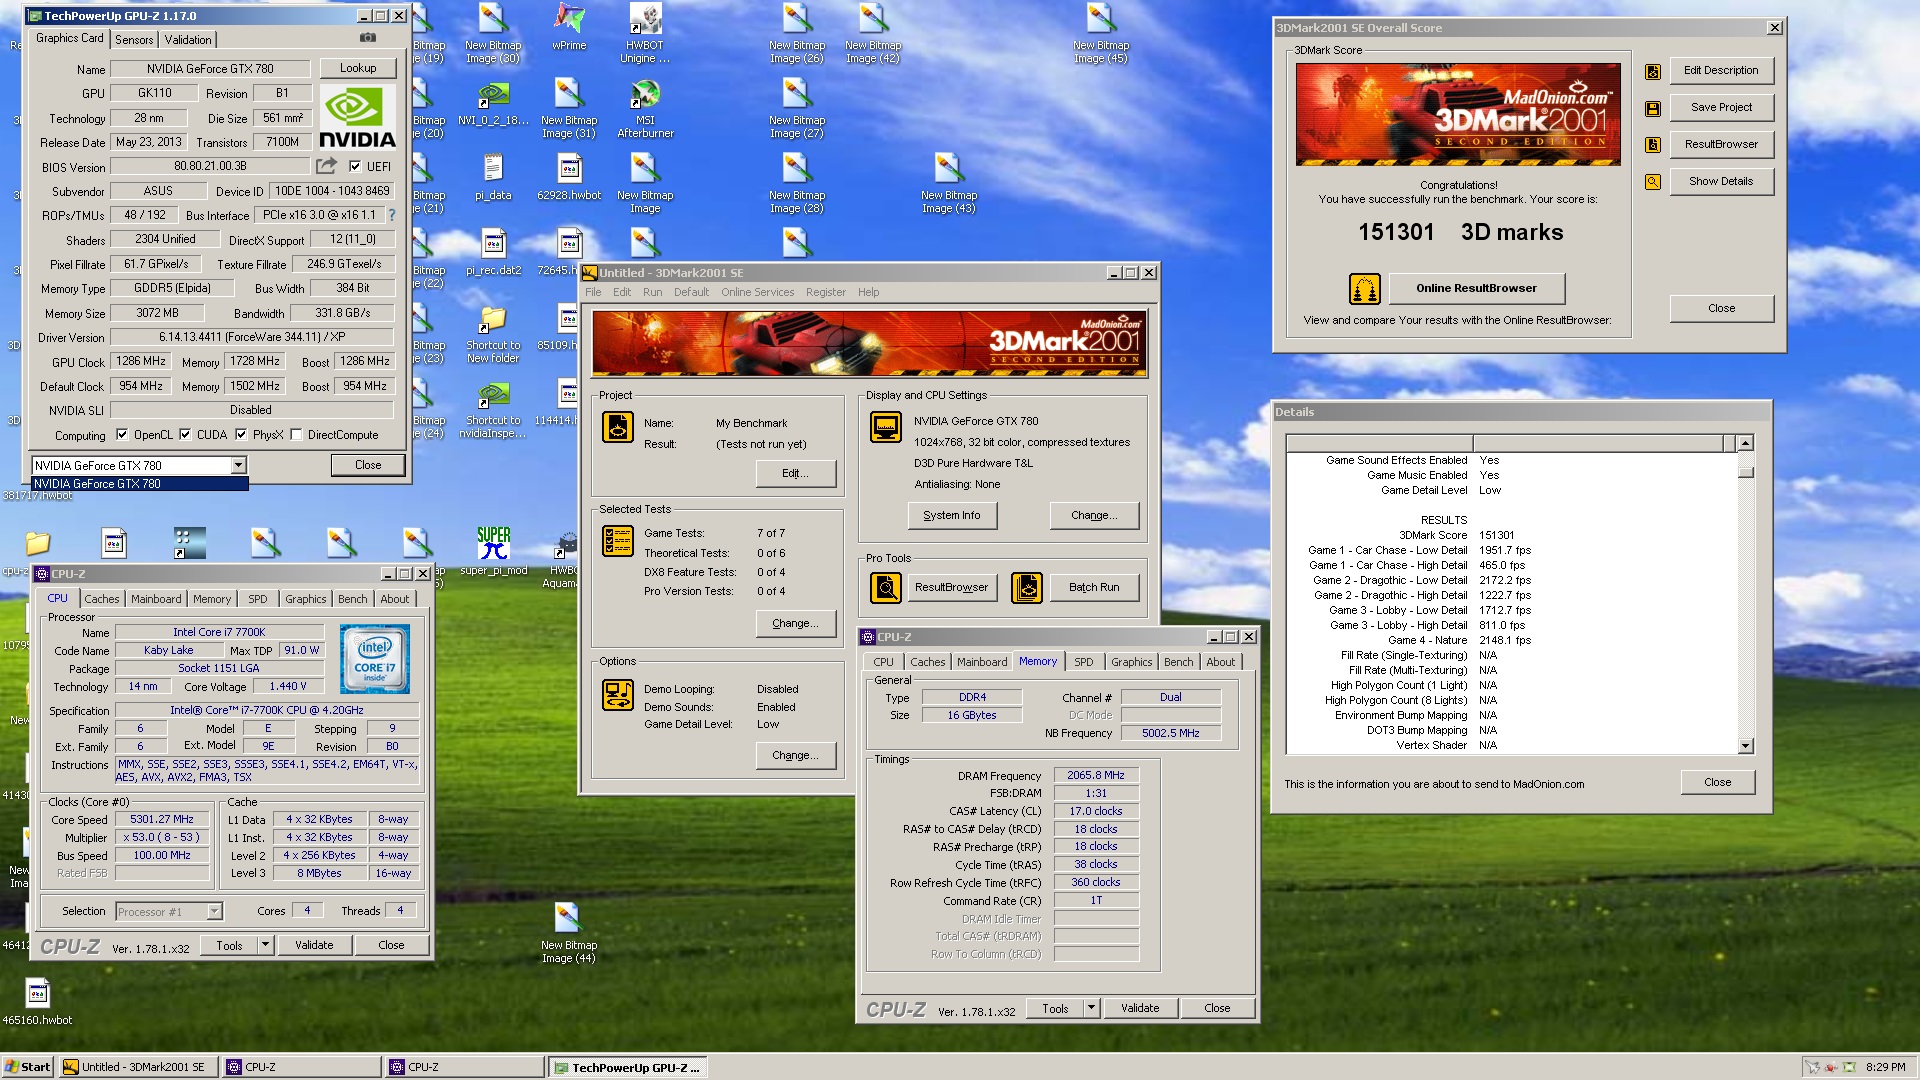Click the ResultBrowser icon in score window
Image resolution: width=1920 pixels, height=1080 pixels.
pyautogui.click(x=1653, y=145)
